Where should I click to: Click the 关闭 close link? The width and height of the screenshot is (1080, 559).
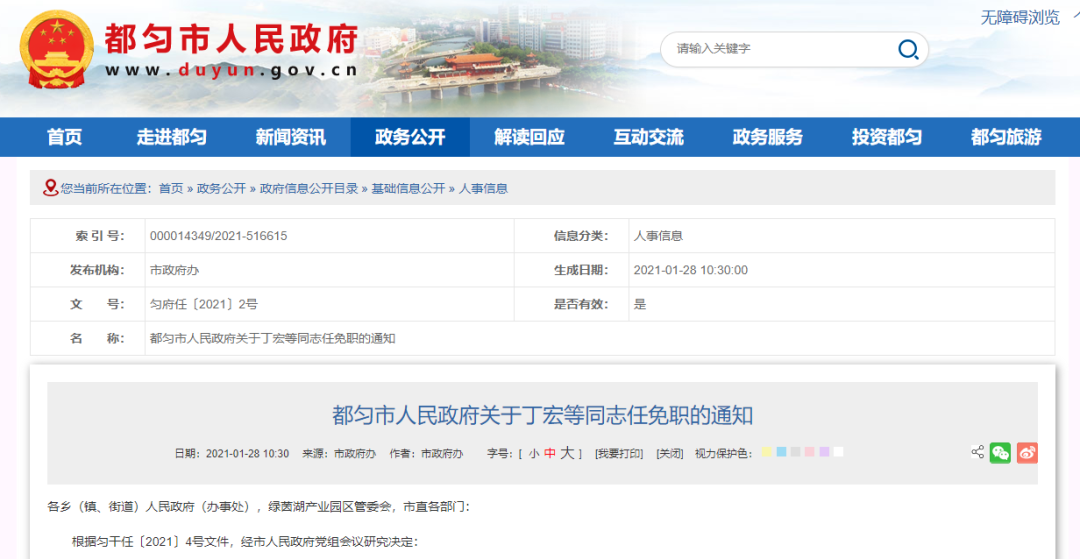tap(669, 454)
